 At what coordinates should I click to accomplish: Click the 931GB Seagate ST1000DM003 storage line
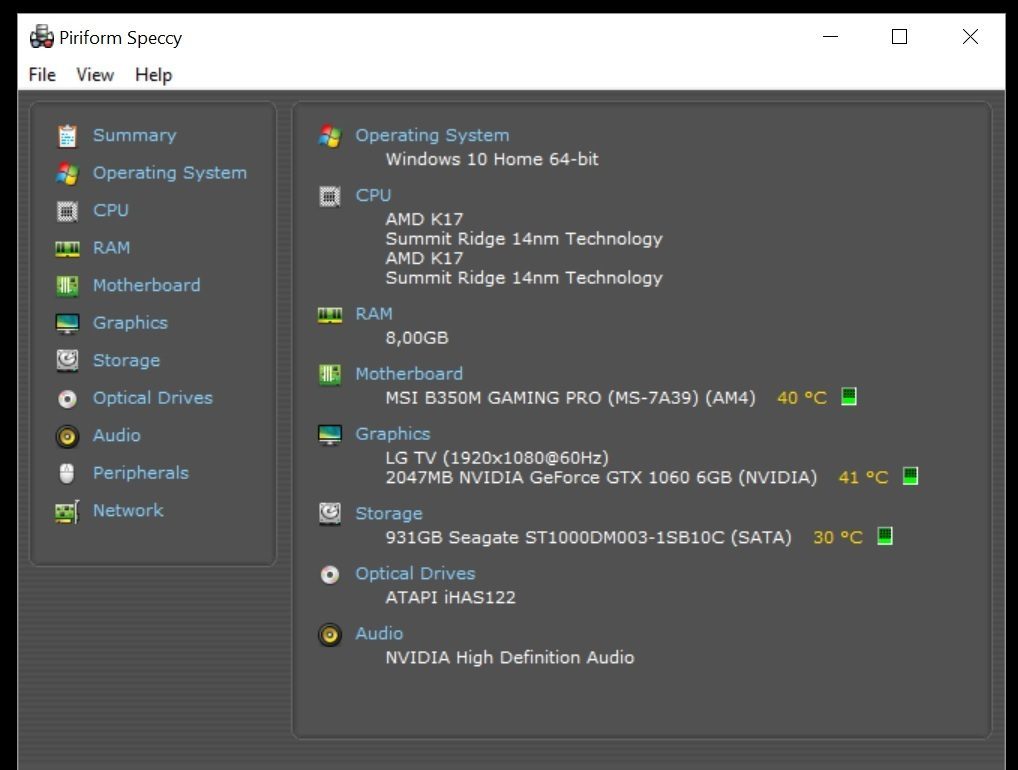[x=589, y=538]
